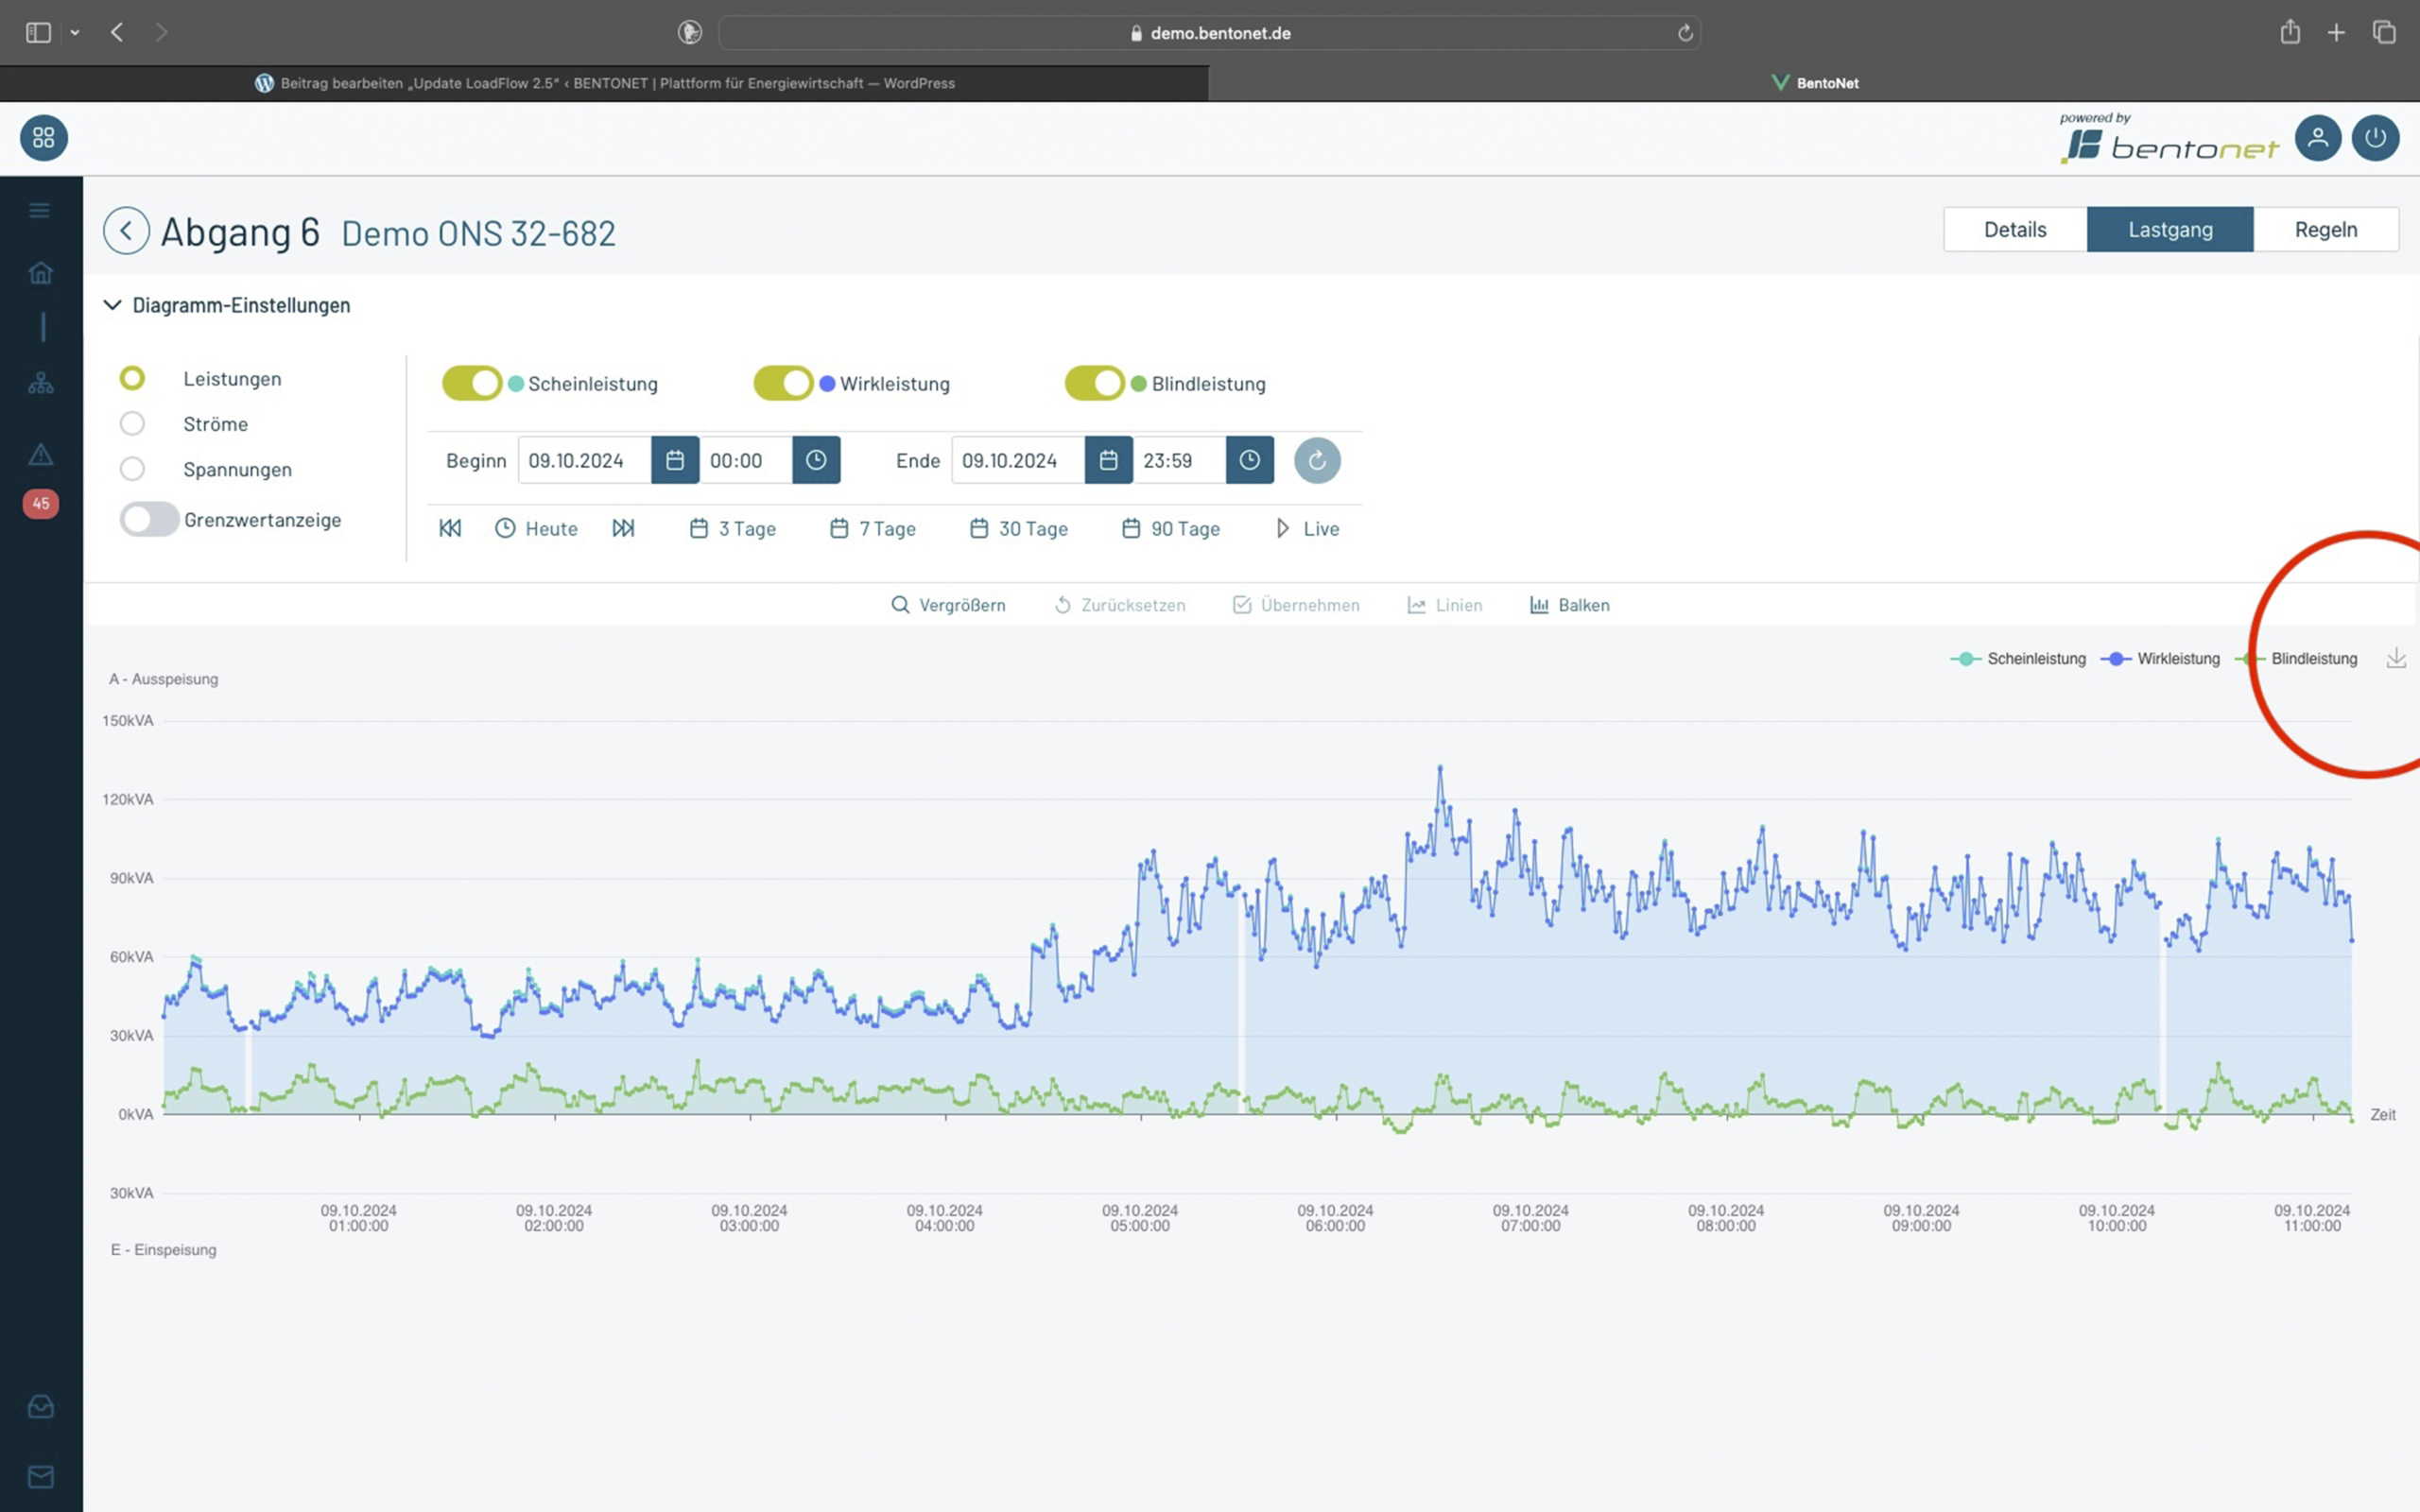Jump to next period with forward icon
Viewport: 2420px width, 1512px height.
pyautogui.click(x=623, y=528)
